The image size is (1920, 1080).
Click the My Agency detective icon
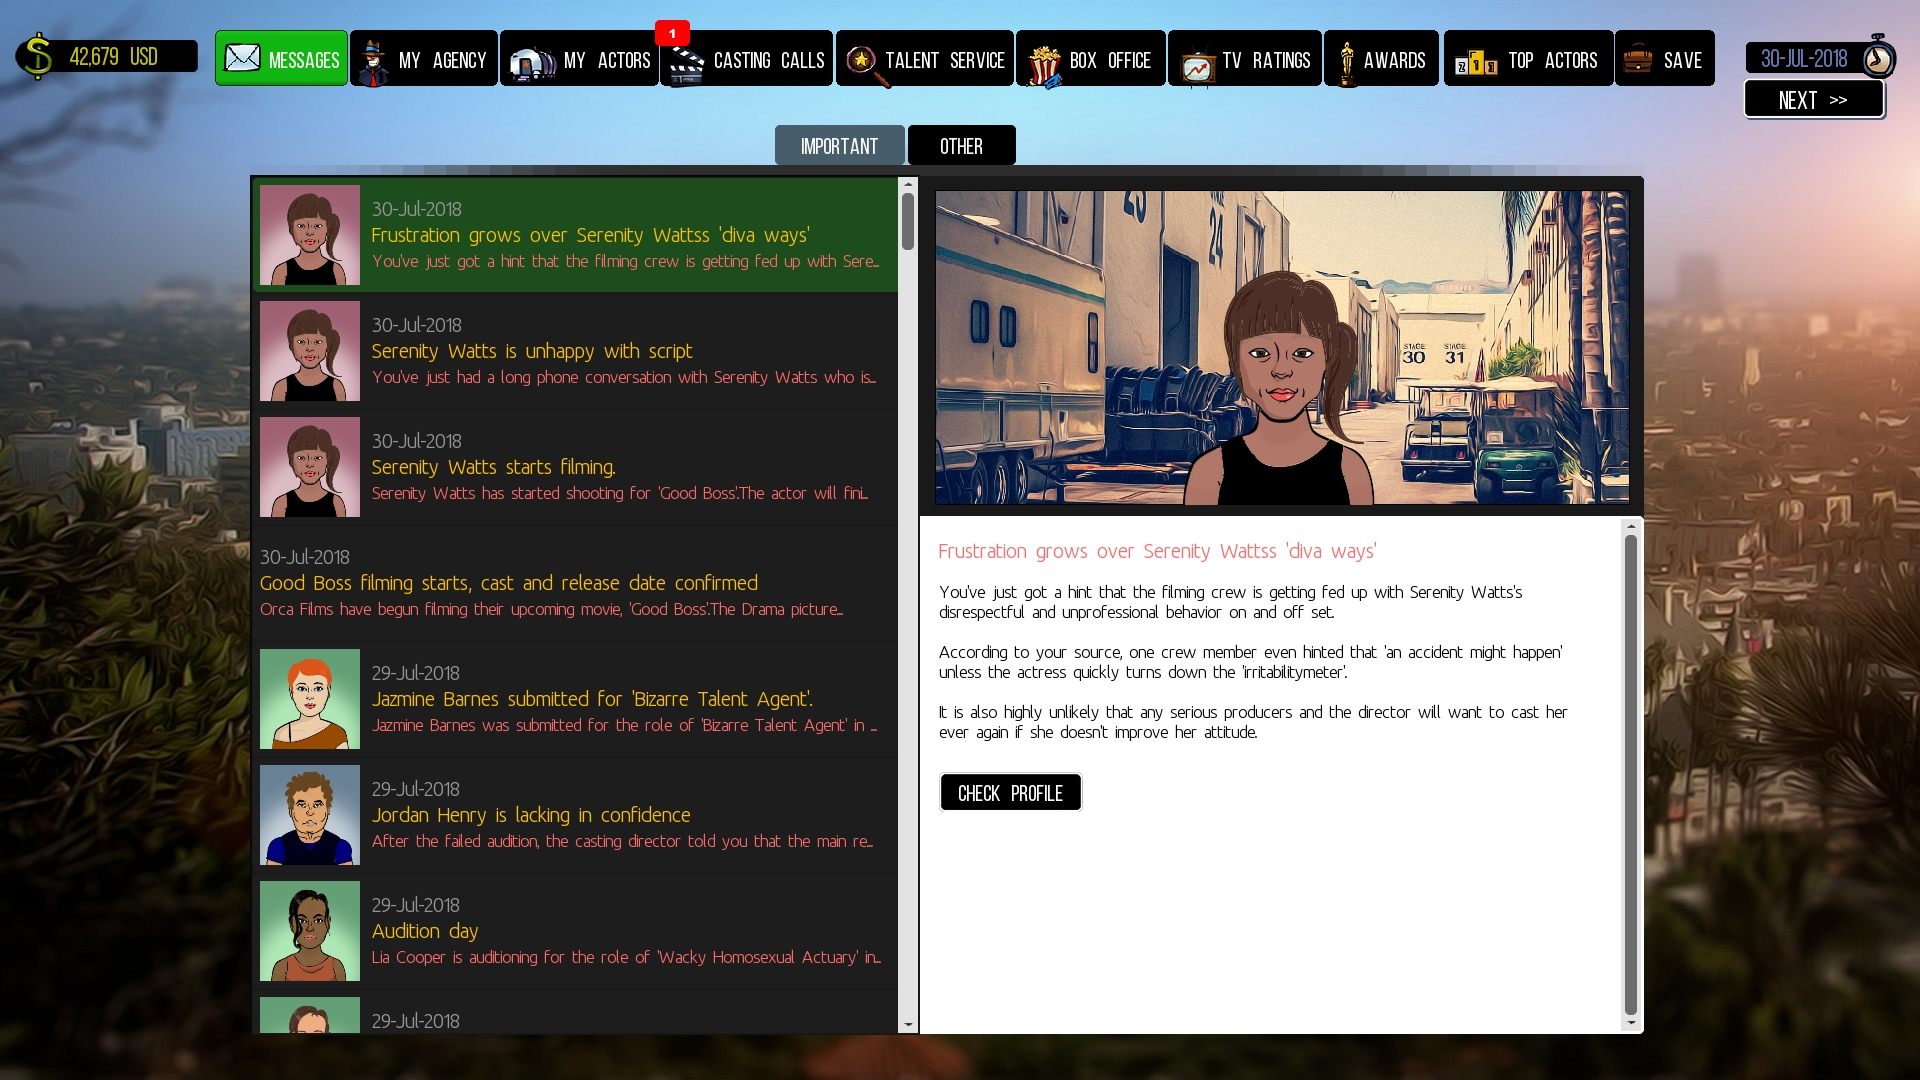(373, 62)
